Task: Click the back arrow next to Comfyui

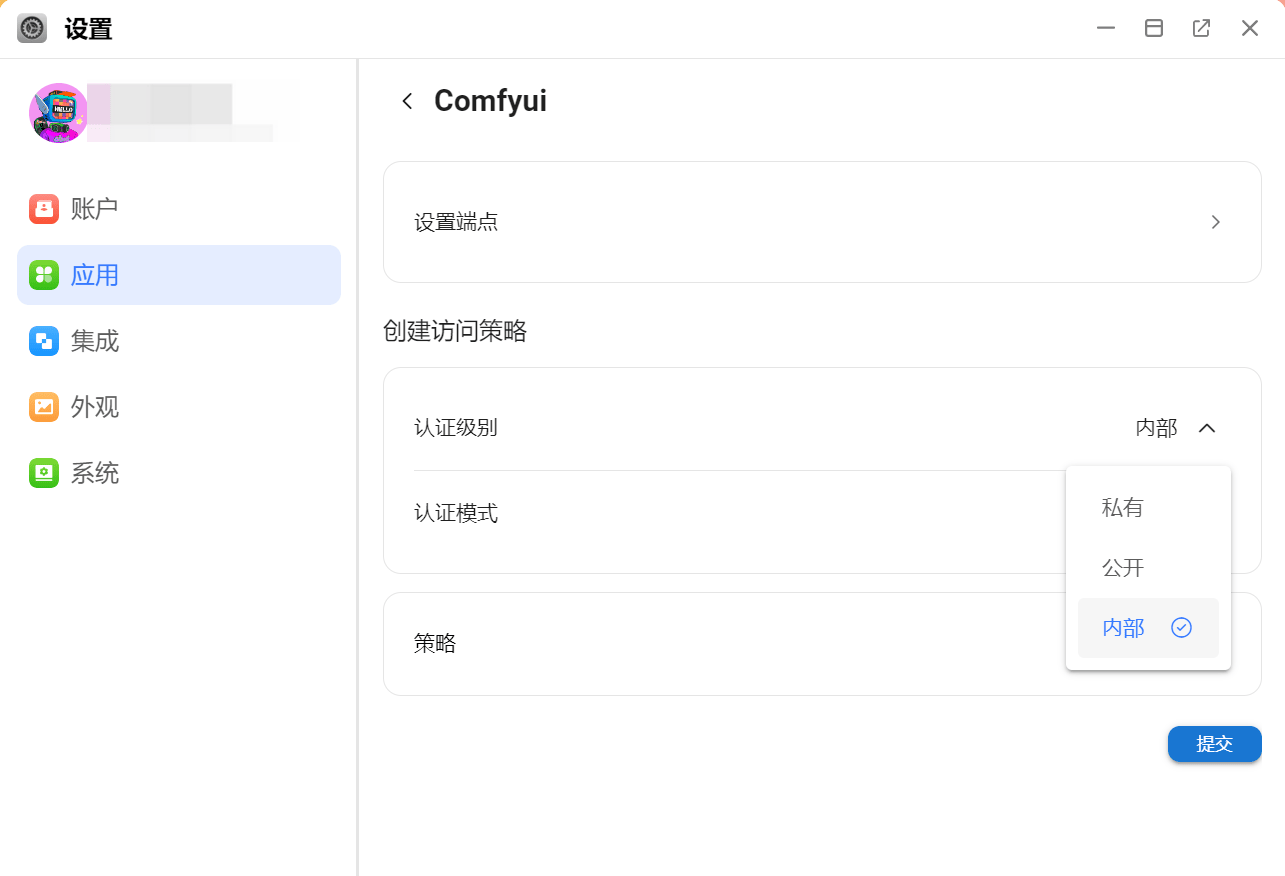Action: click(x=407, y=100)
